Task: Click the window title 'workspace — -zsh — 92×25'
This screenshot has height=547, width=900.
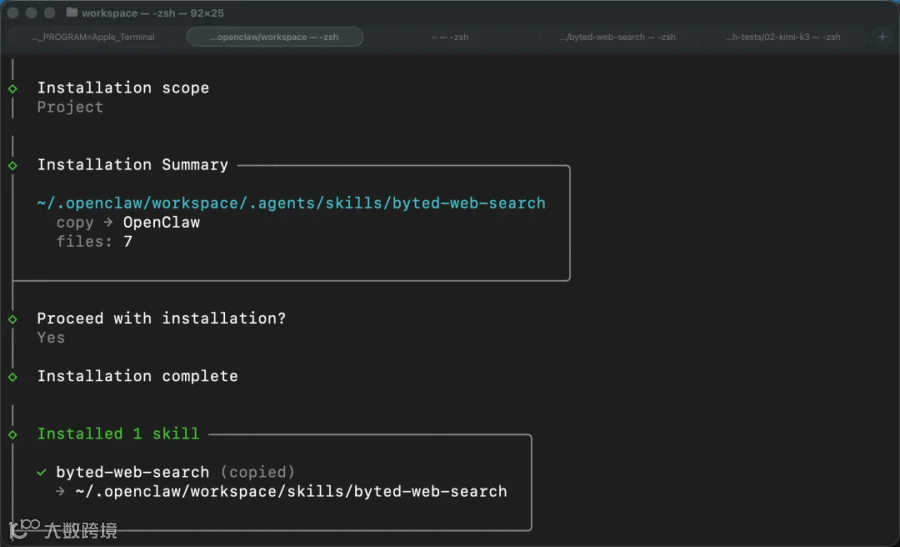Action: point(153,13)
